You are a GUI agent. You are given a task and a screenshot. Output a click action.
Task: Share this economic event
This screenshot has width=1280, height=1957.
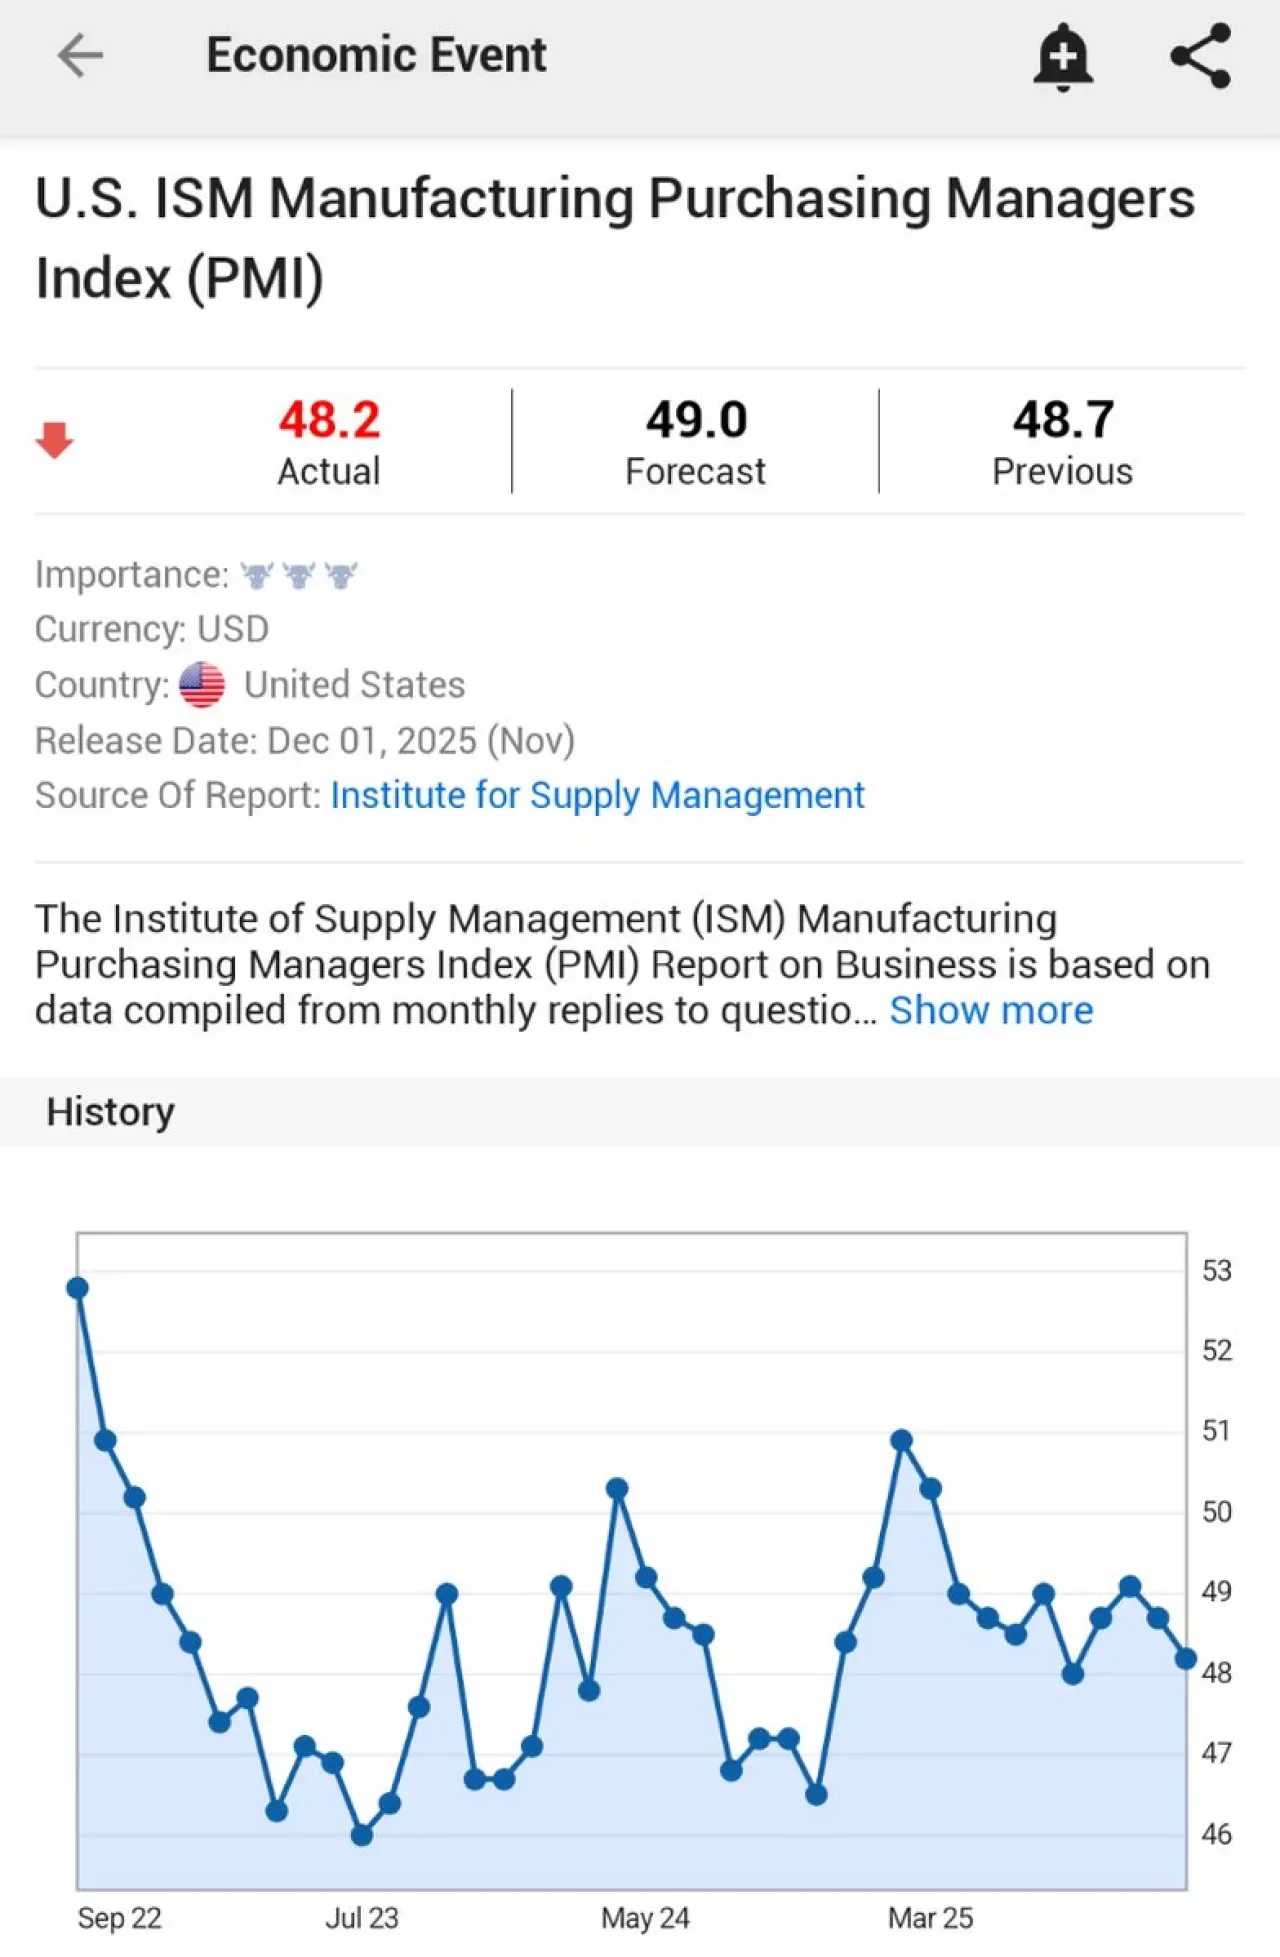[x=1200, y=56]
